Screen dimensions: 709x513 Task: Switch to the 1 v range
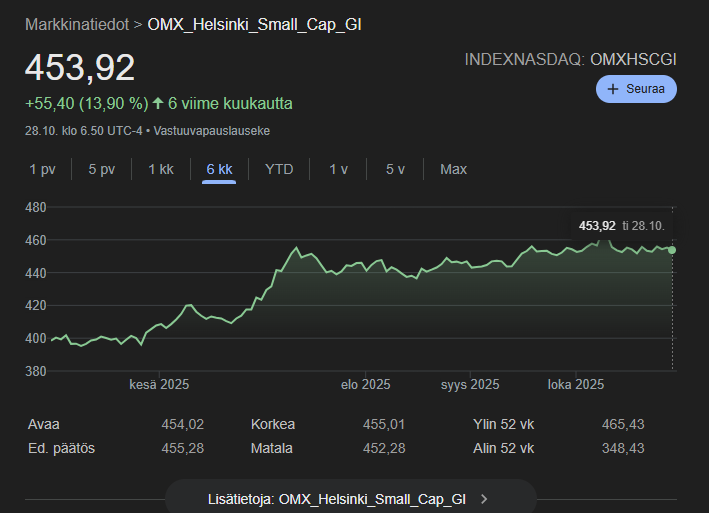[339, 169]
